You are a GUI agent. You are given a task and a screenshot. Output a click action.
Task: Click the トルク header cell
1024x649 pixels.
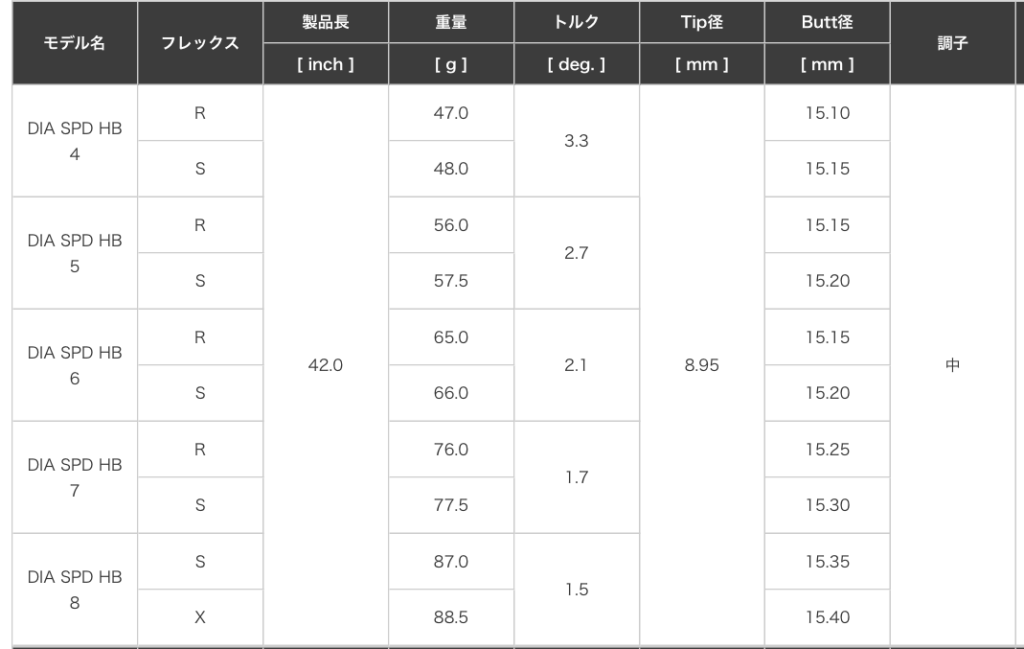[576, 22]
